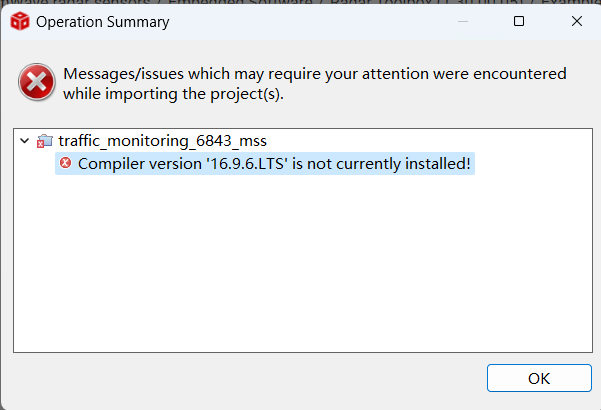Click the Code Composer Studio cube icon
601x410 pixels.
click(20, 21)
